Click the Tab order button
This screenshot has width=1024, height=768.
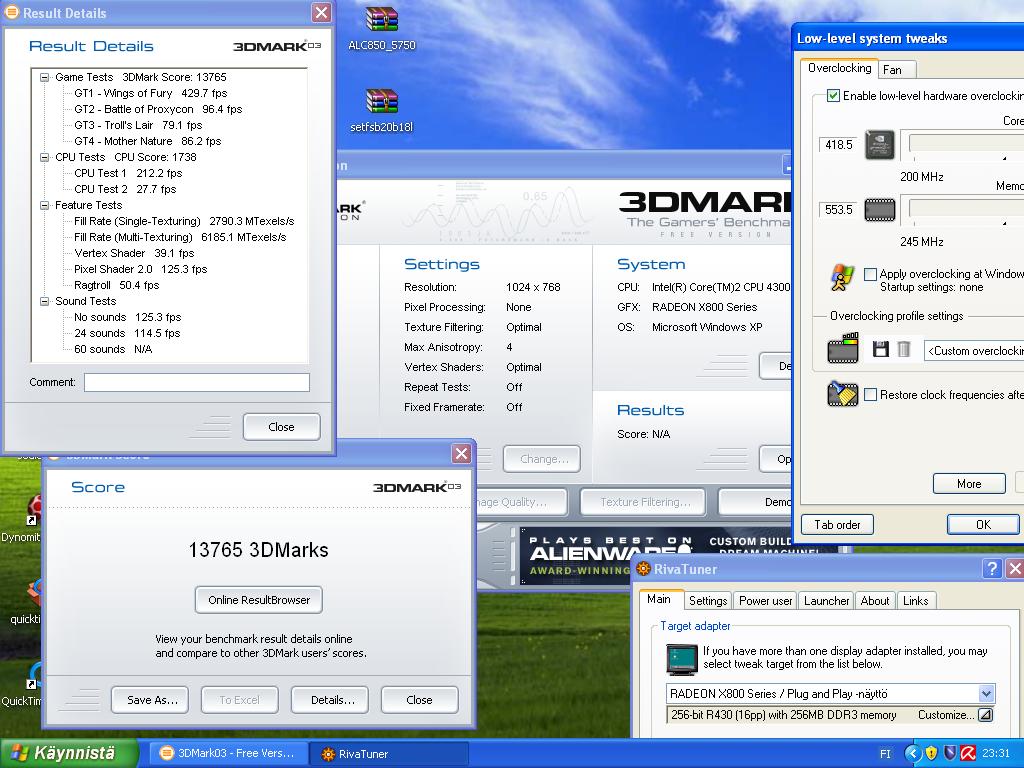(x=837, y=524)
